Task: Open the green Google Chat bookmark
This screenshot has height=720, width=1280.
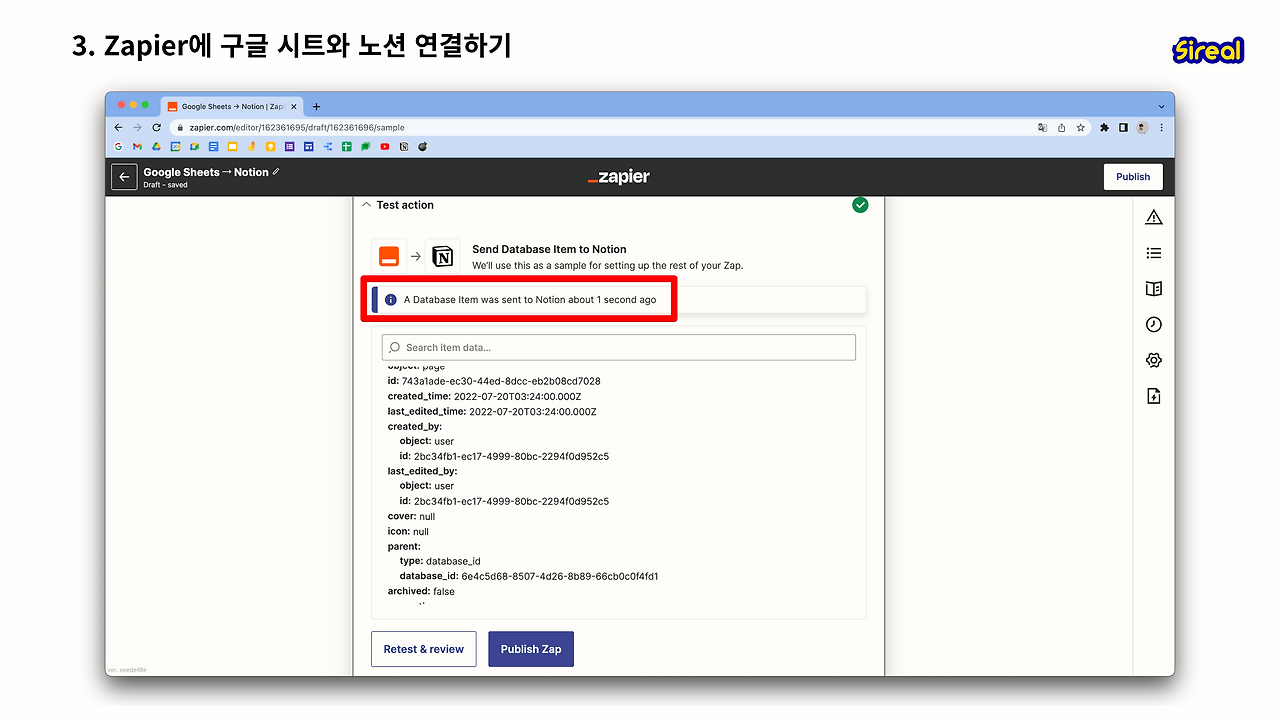Action: click(x=366, y=147)
